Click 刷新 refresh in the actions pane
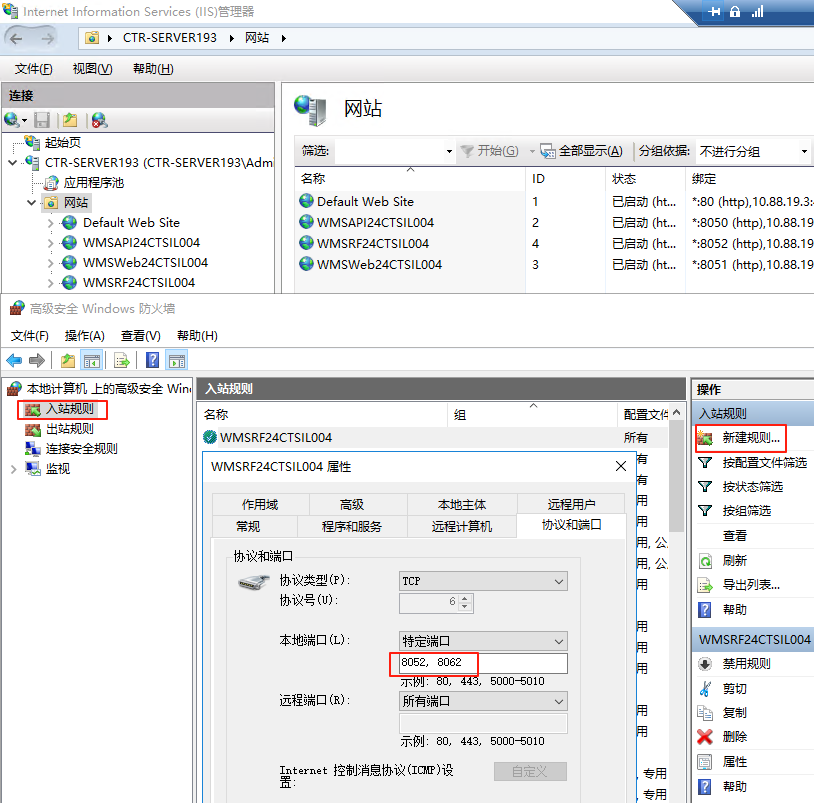The image size is (814, 803). [734, 561]
